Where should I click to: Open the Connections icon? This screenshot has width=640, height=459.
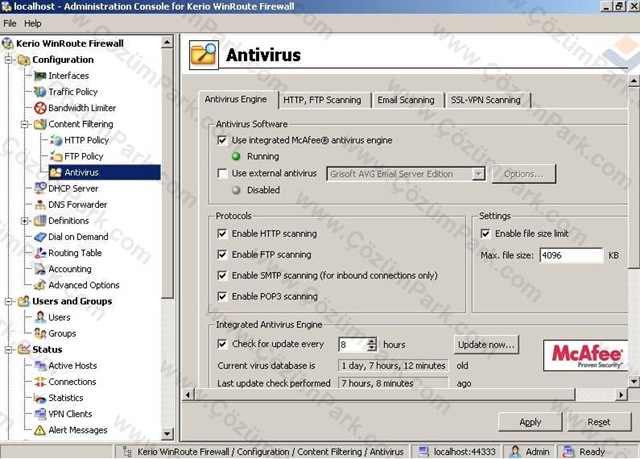40,382
